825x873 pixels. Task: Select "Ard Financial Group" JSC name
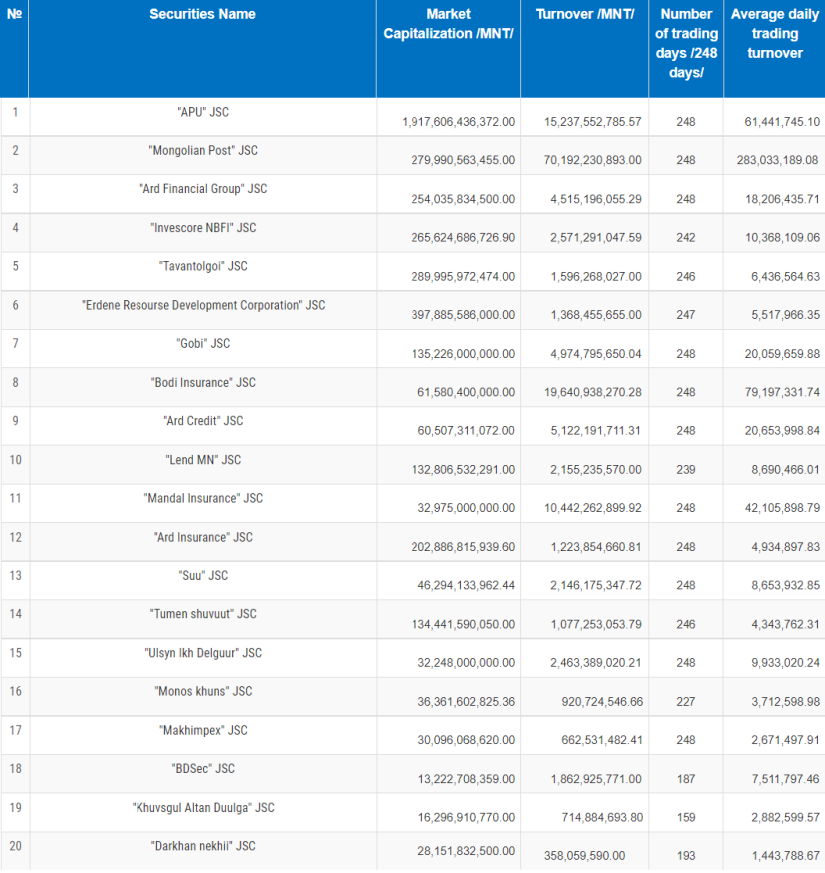(203, 189)
